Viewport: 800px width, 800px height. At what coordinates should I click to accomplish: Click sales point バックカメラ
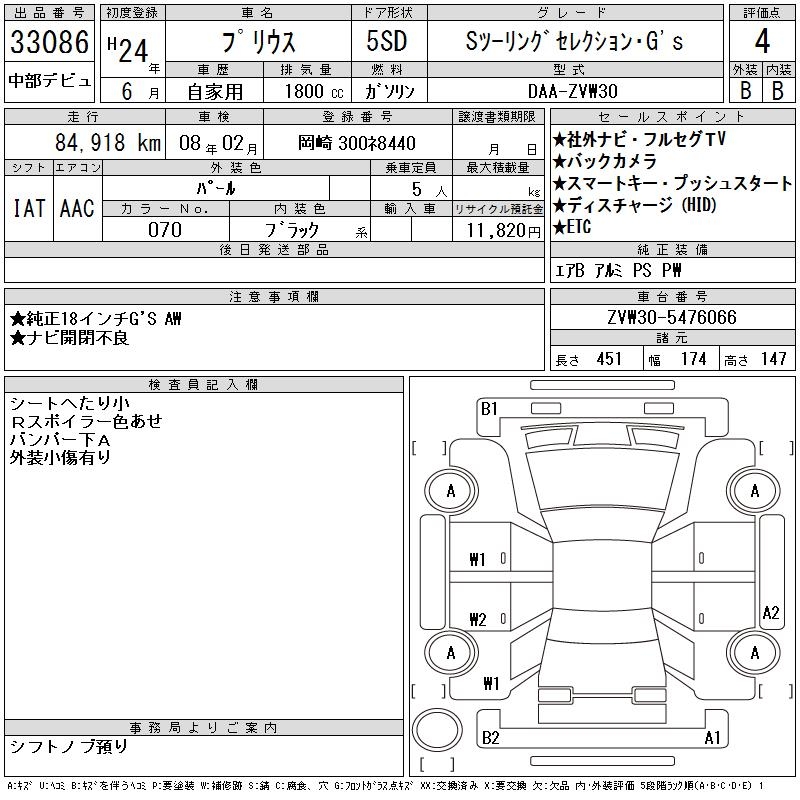605,162
